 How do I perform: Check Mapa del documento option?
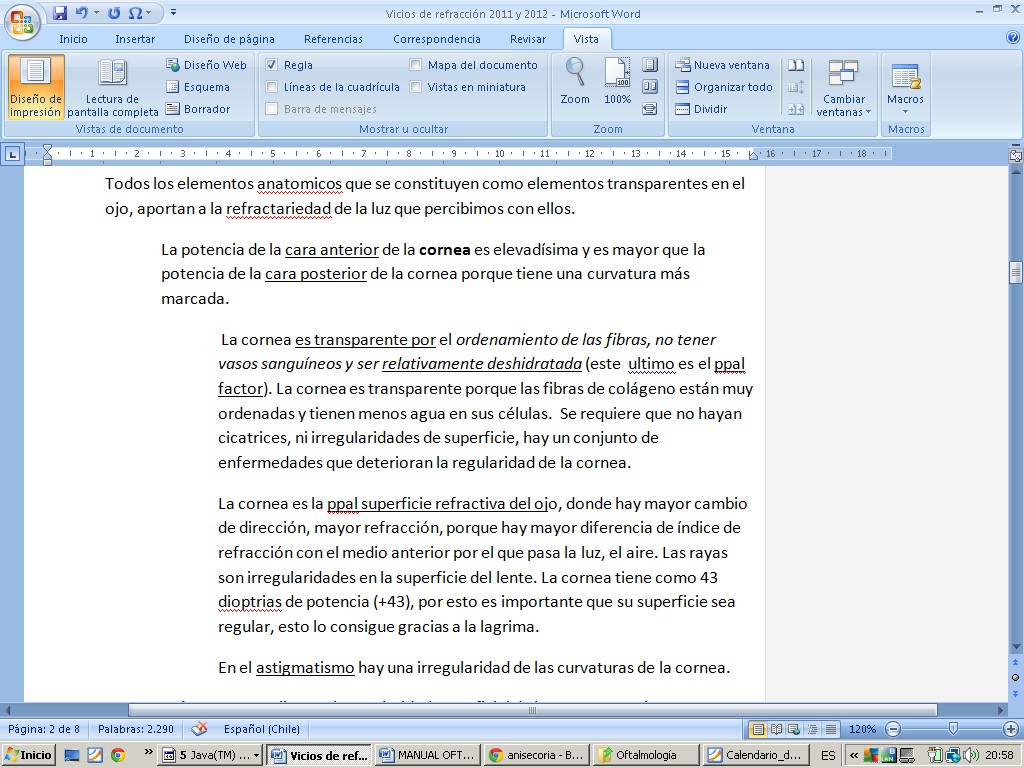click(x=416, y=65)
